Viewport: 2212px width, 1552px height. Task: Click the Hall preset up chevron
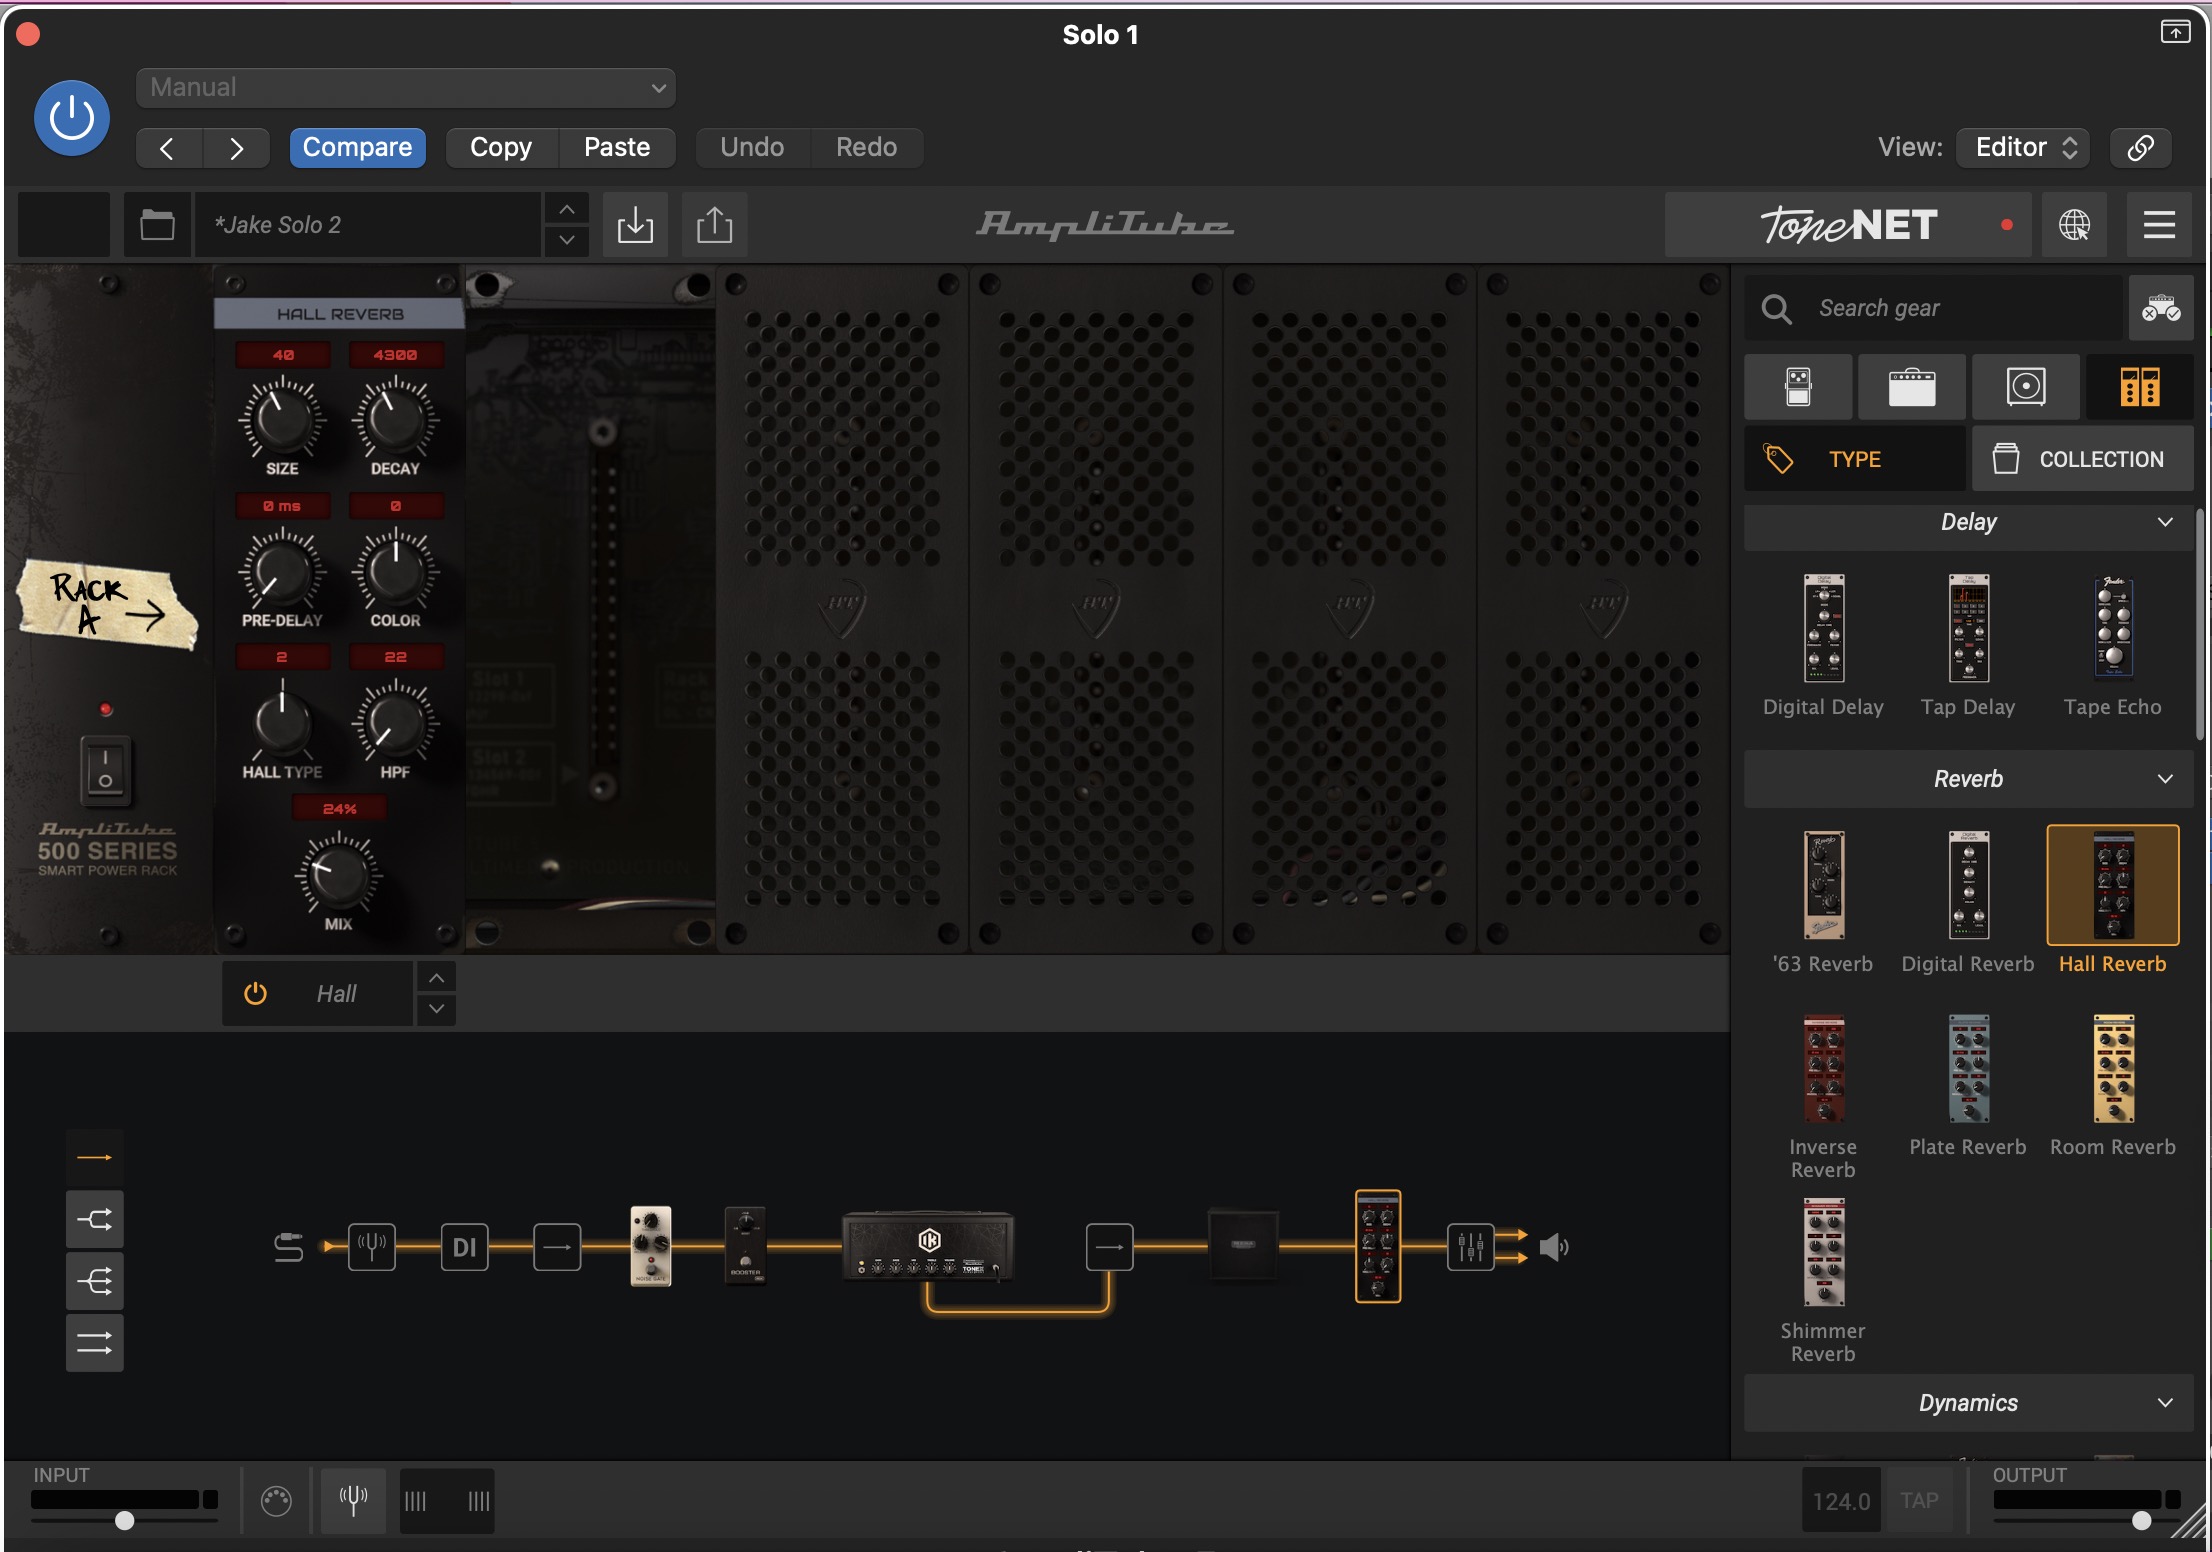(436, 978)
